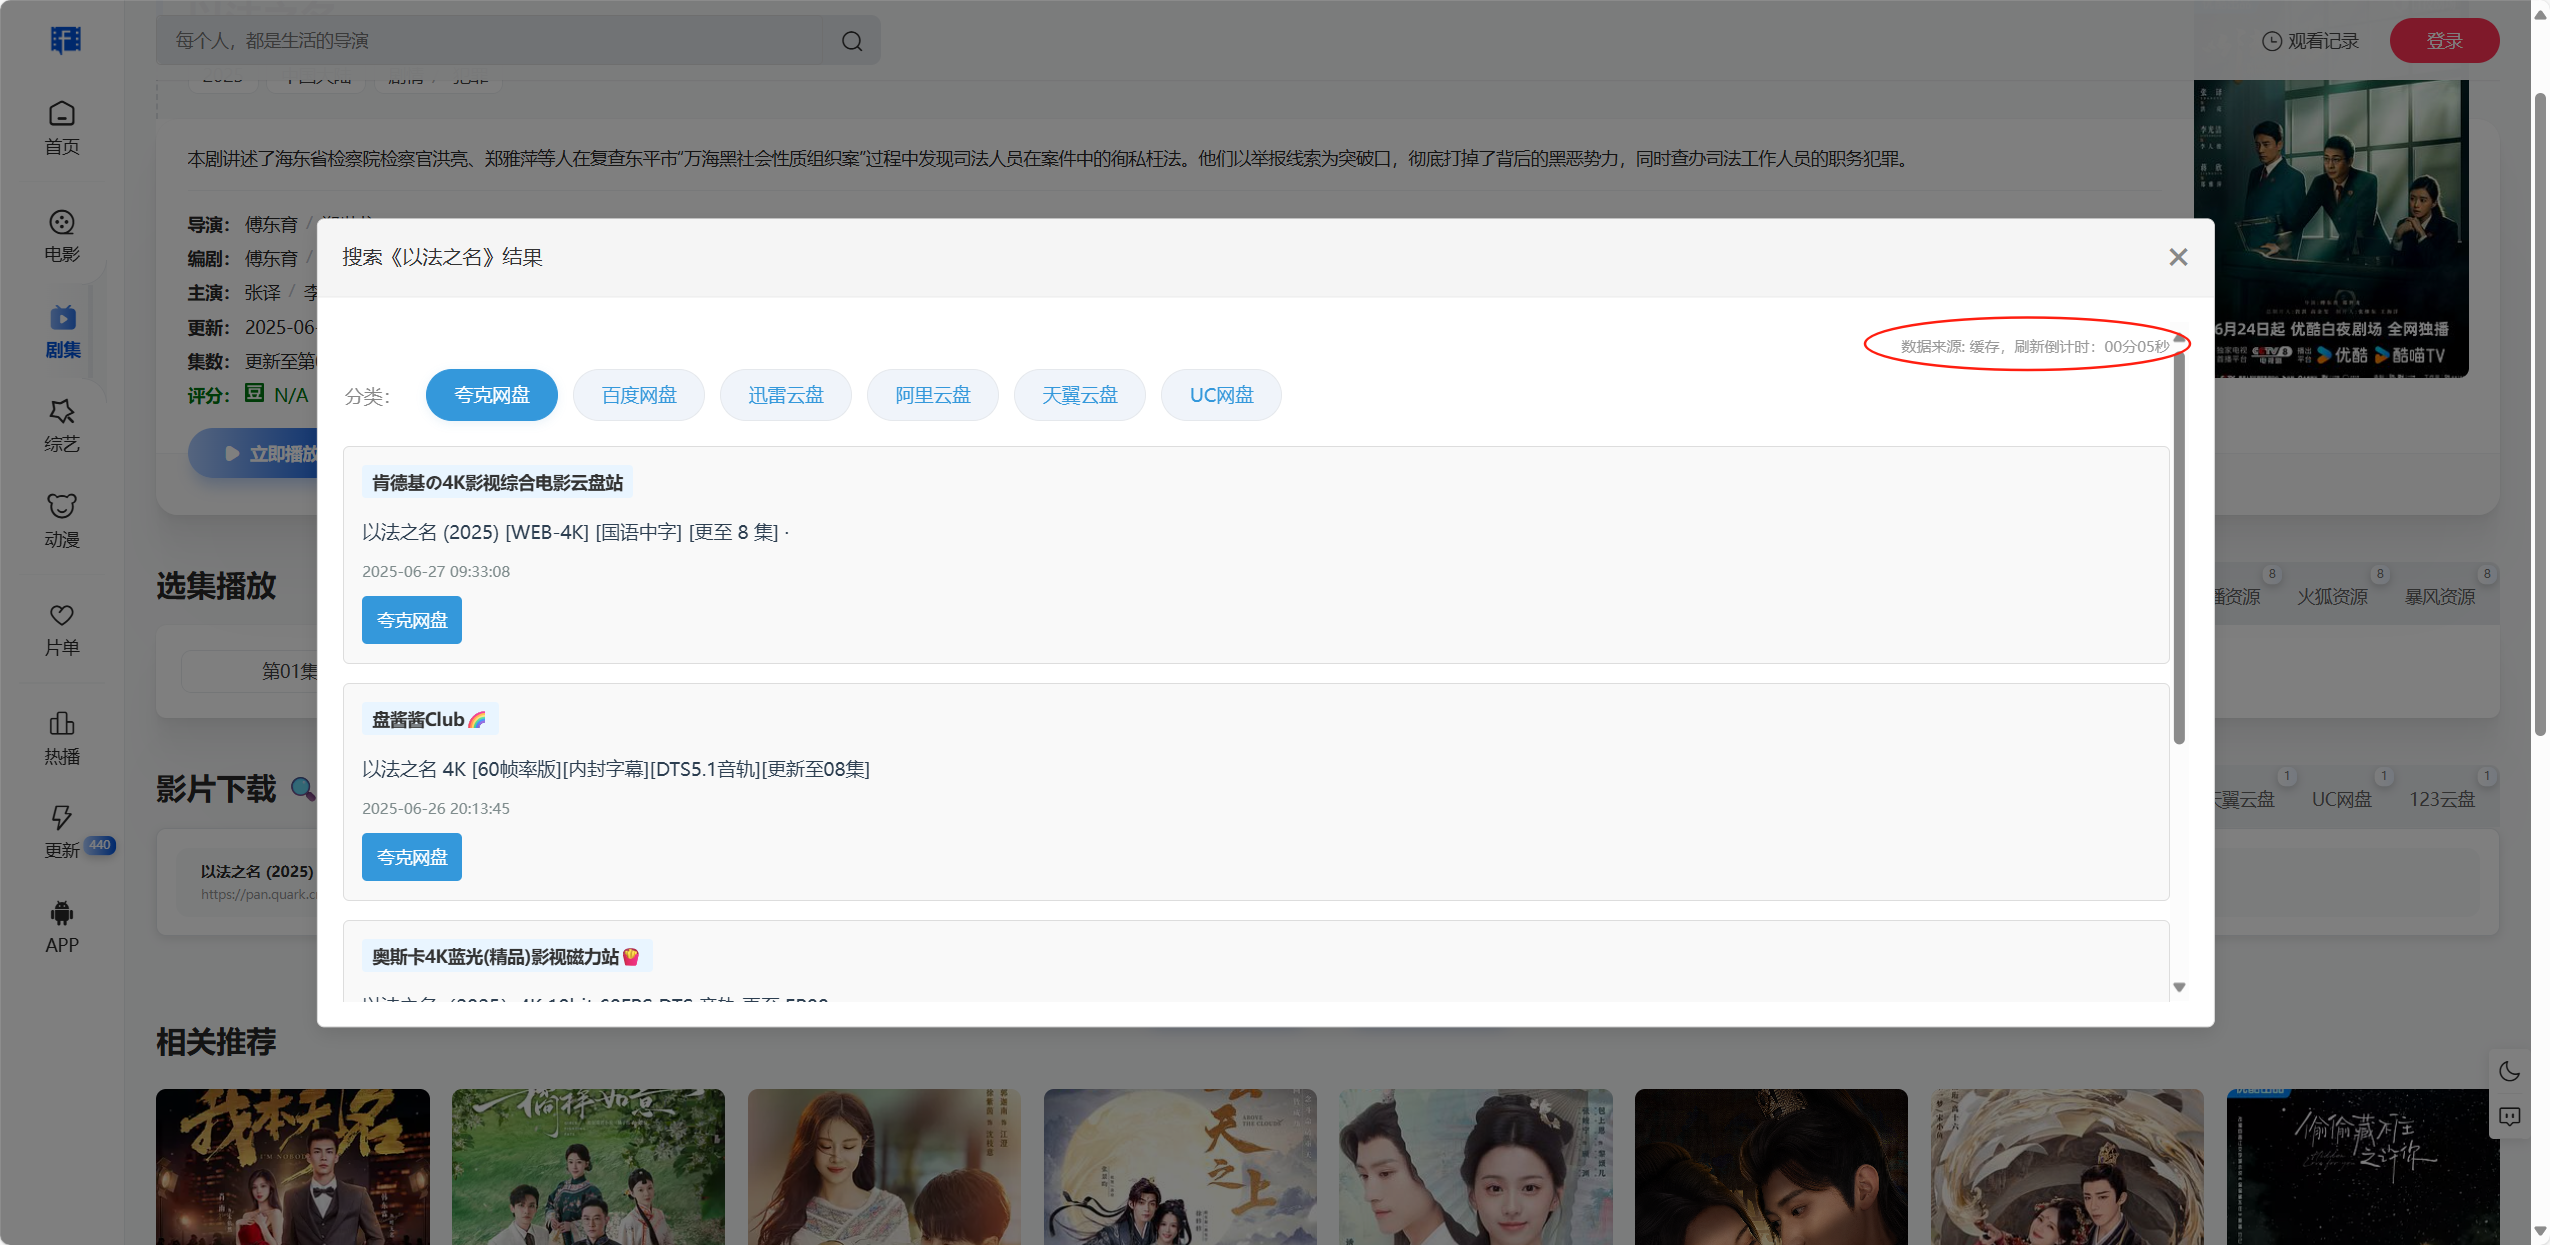2550x1245 pixels.
Task: Select the 天翼云盘 category tab
Action: 1080,395
